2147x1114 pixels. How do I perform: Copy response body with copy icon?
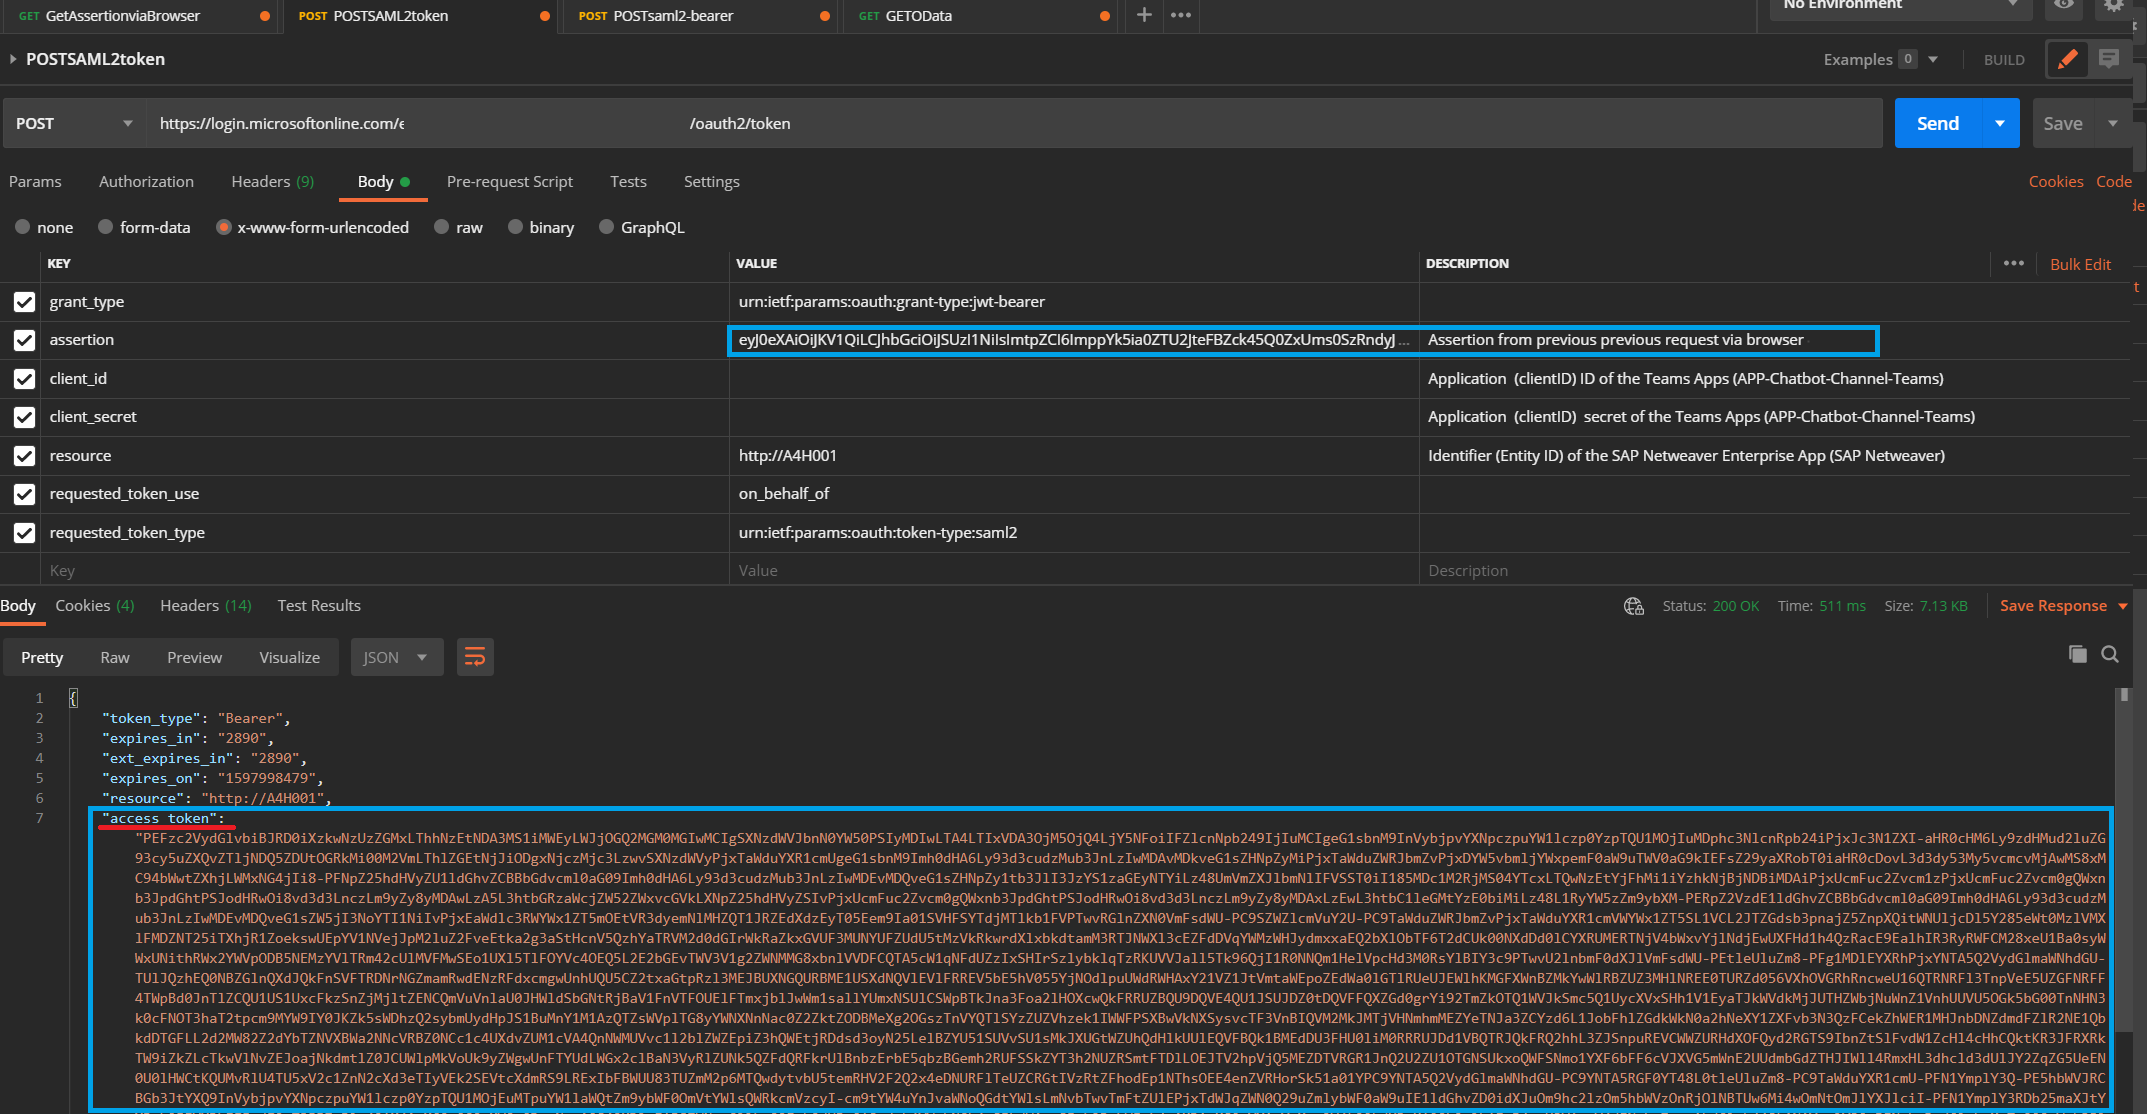click(2077, 654)
